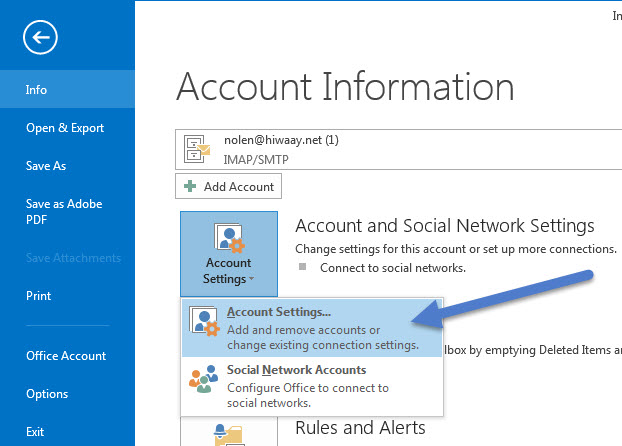This screenshot has height=446, width=622.
Task: Open the Open & Export page
Action: (x=65, y=128)
